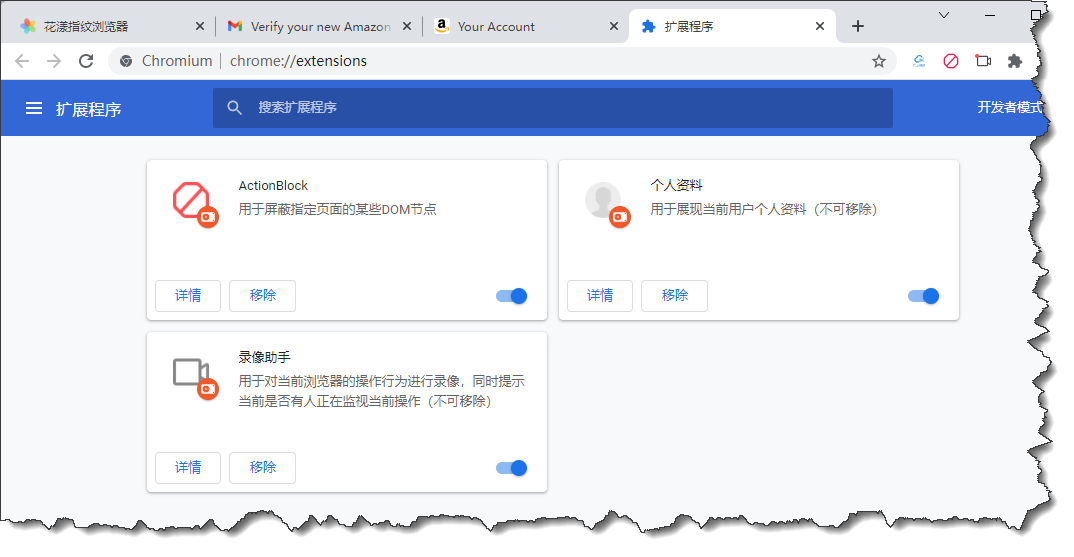Close the Your Account tab

pyautogui.click(x=614, y=26)
